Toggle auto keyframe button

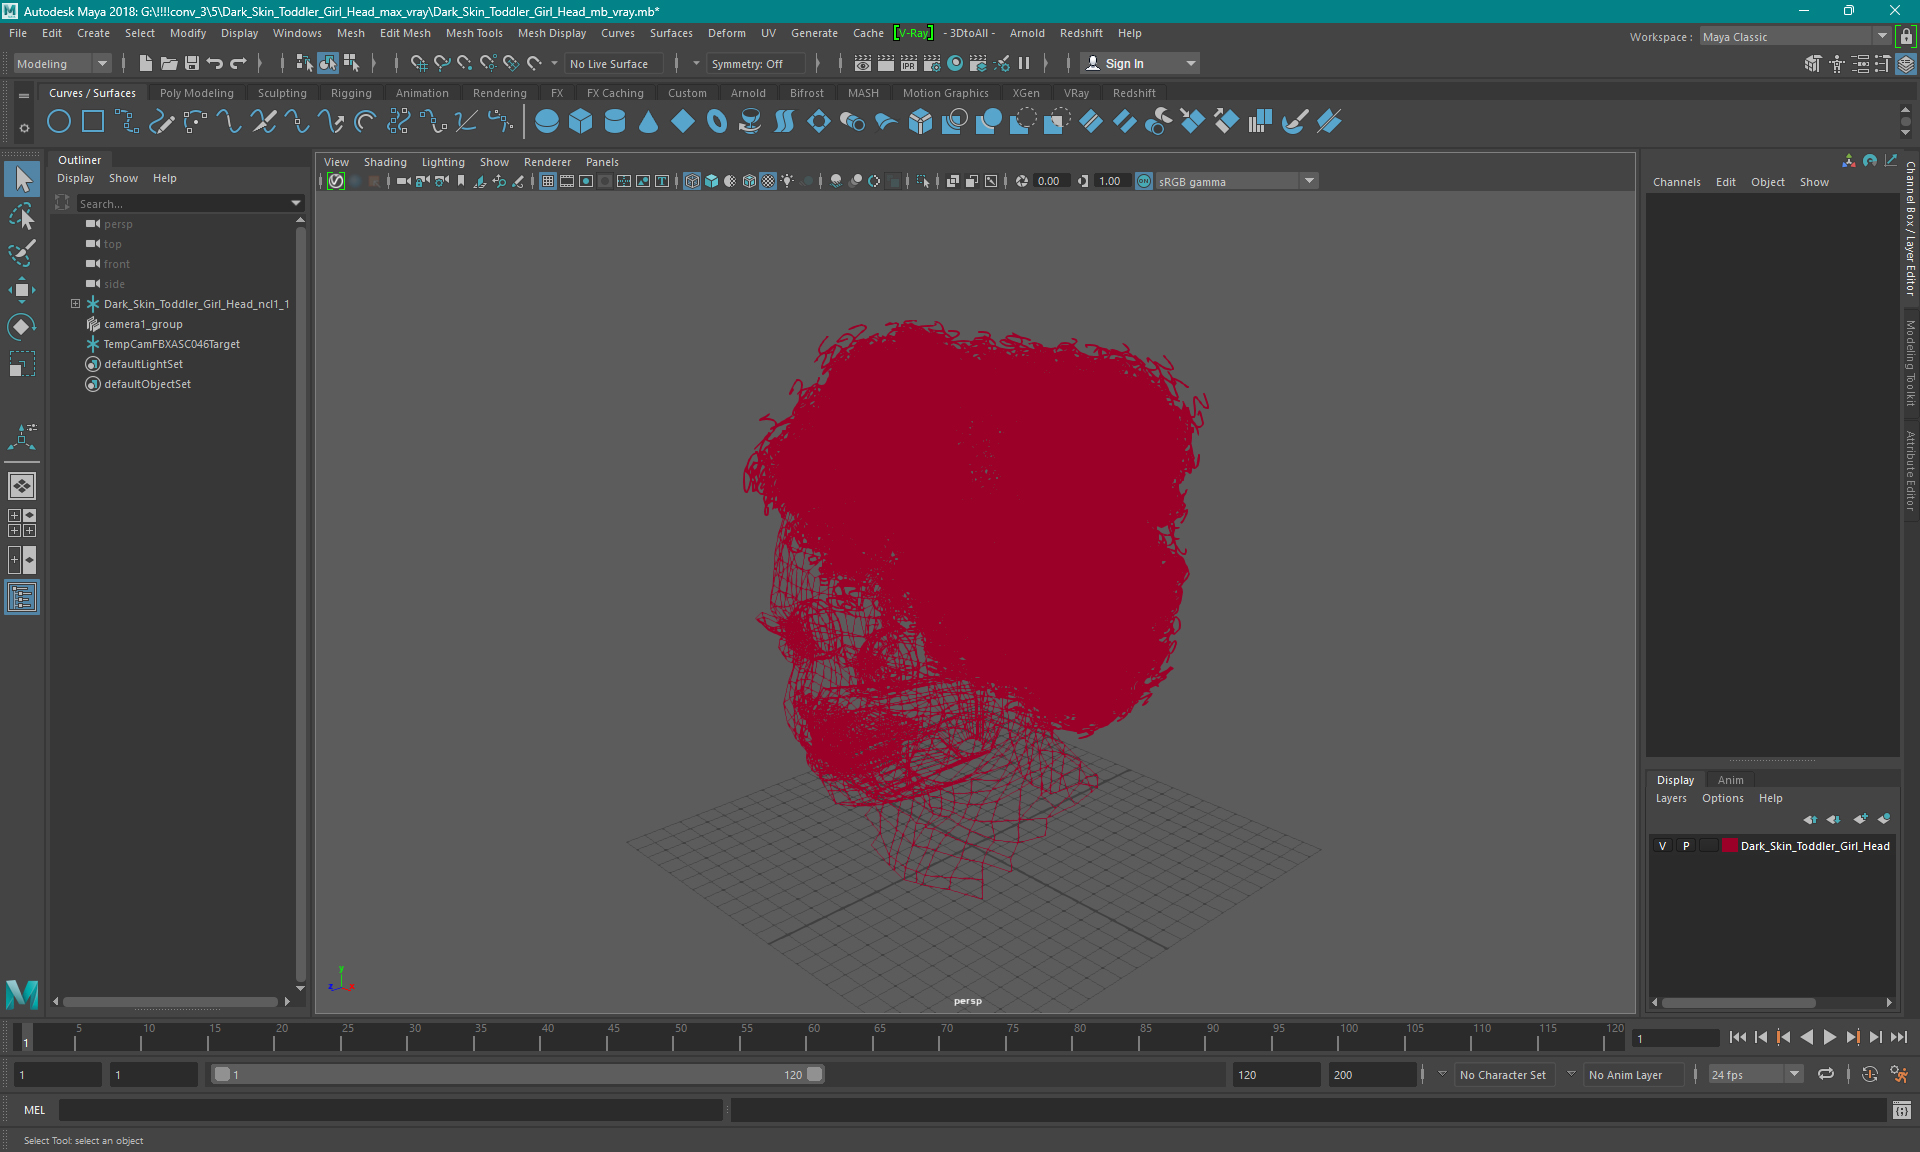coord(1869,1074)
